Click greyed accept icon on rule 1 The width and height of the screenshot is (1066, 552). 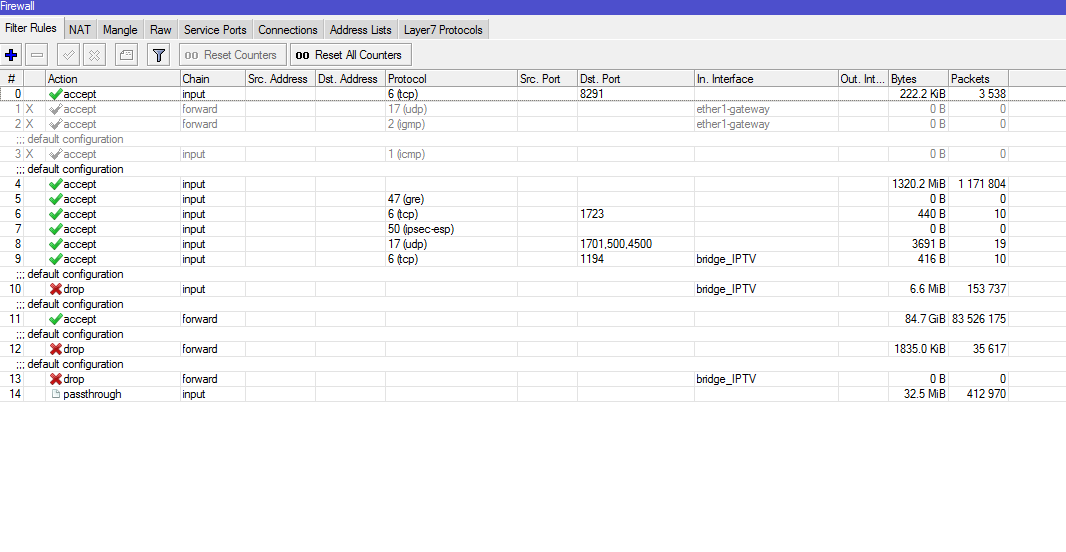pyautogui.click(x=56, y=109)
